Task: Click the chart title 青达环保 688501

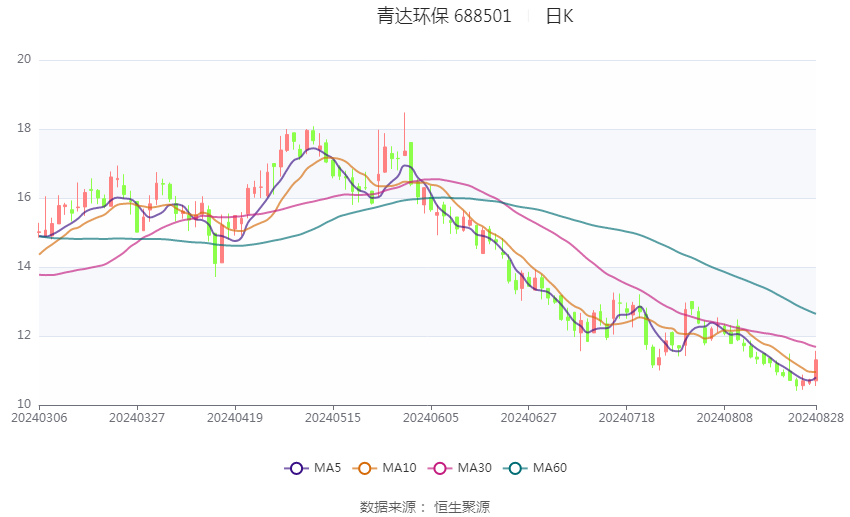Action: [x=444, y=16]
